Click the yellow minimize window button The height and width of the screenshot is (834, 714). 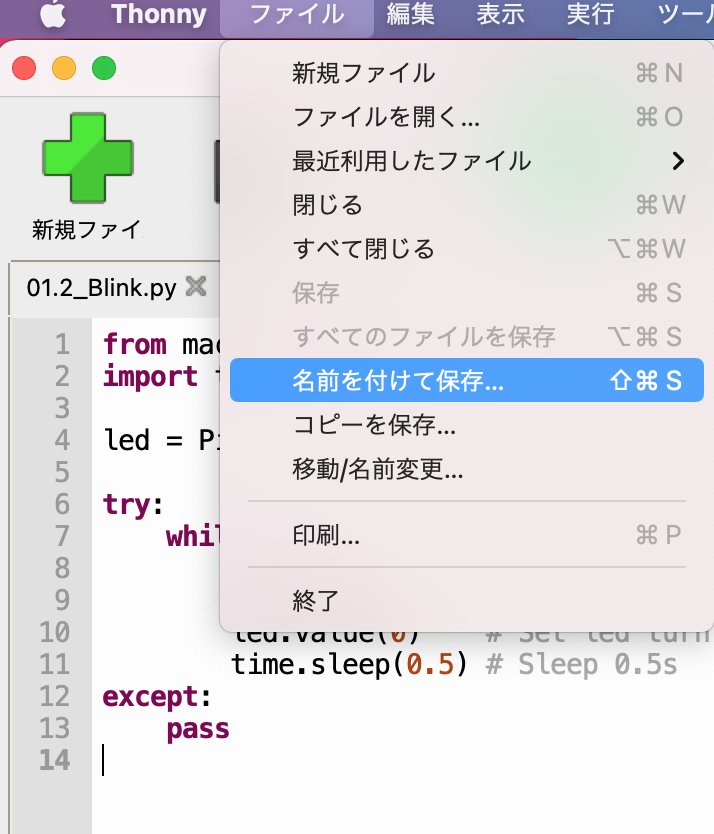64,68
